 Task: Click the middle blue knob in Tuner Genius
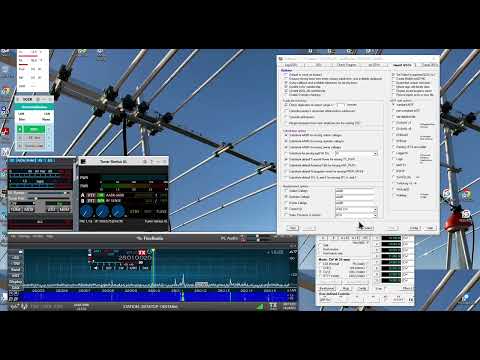[102, 211]
